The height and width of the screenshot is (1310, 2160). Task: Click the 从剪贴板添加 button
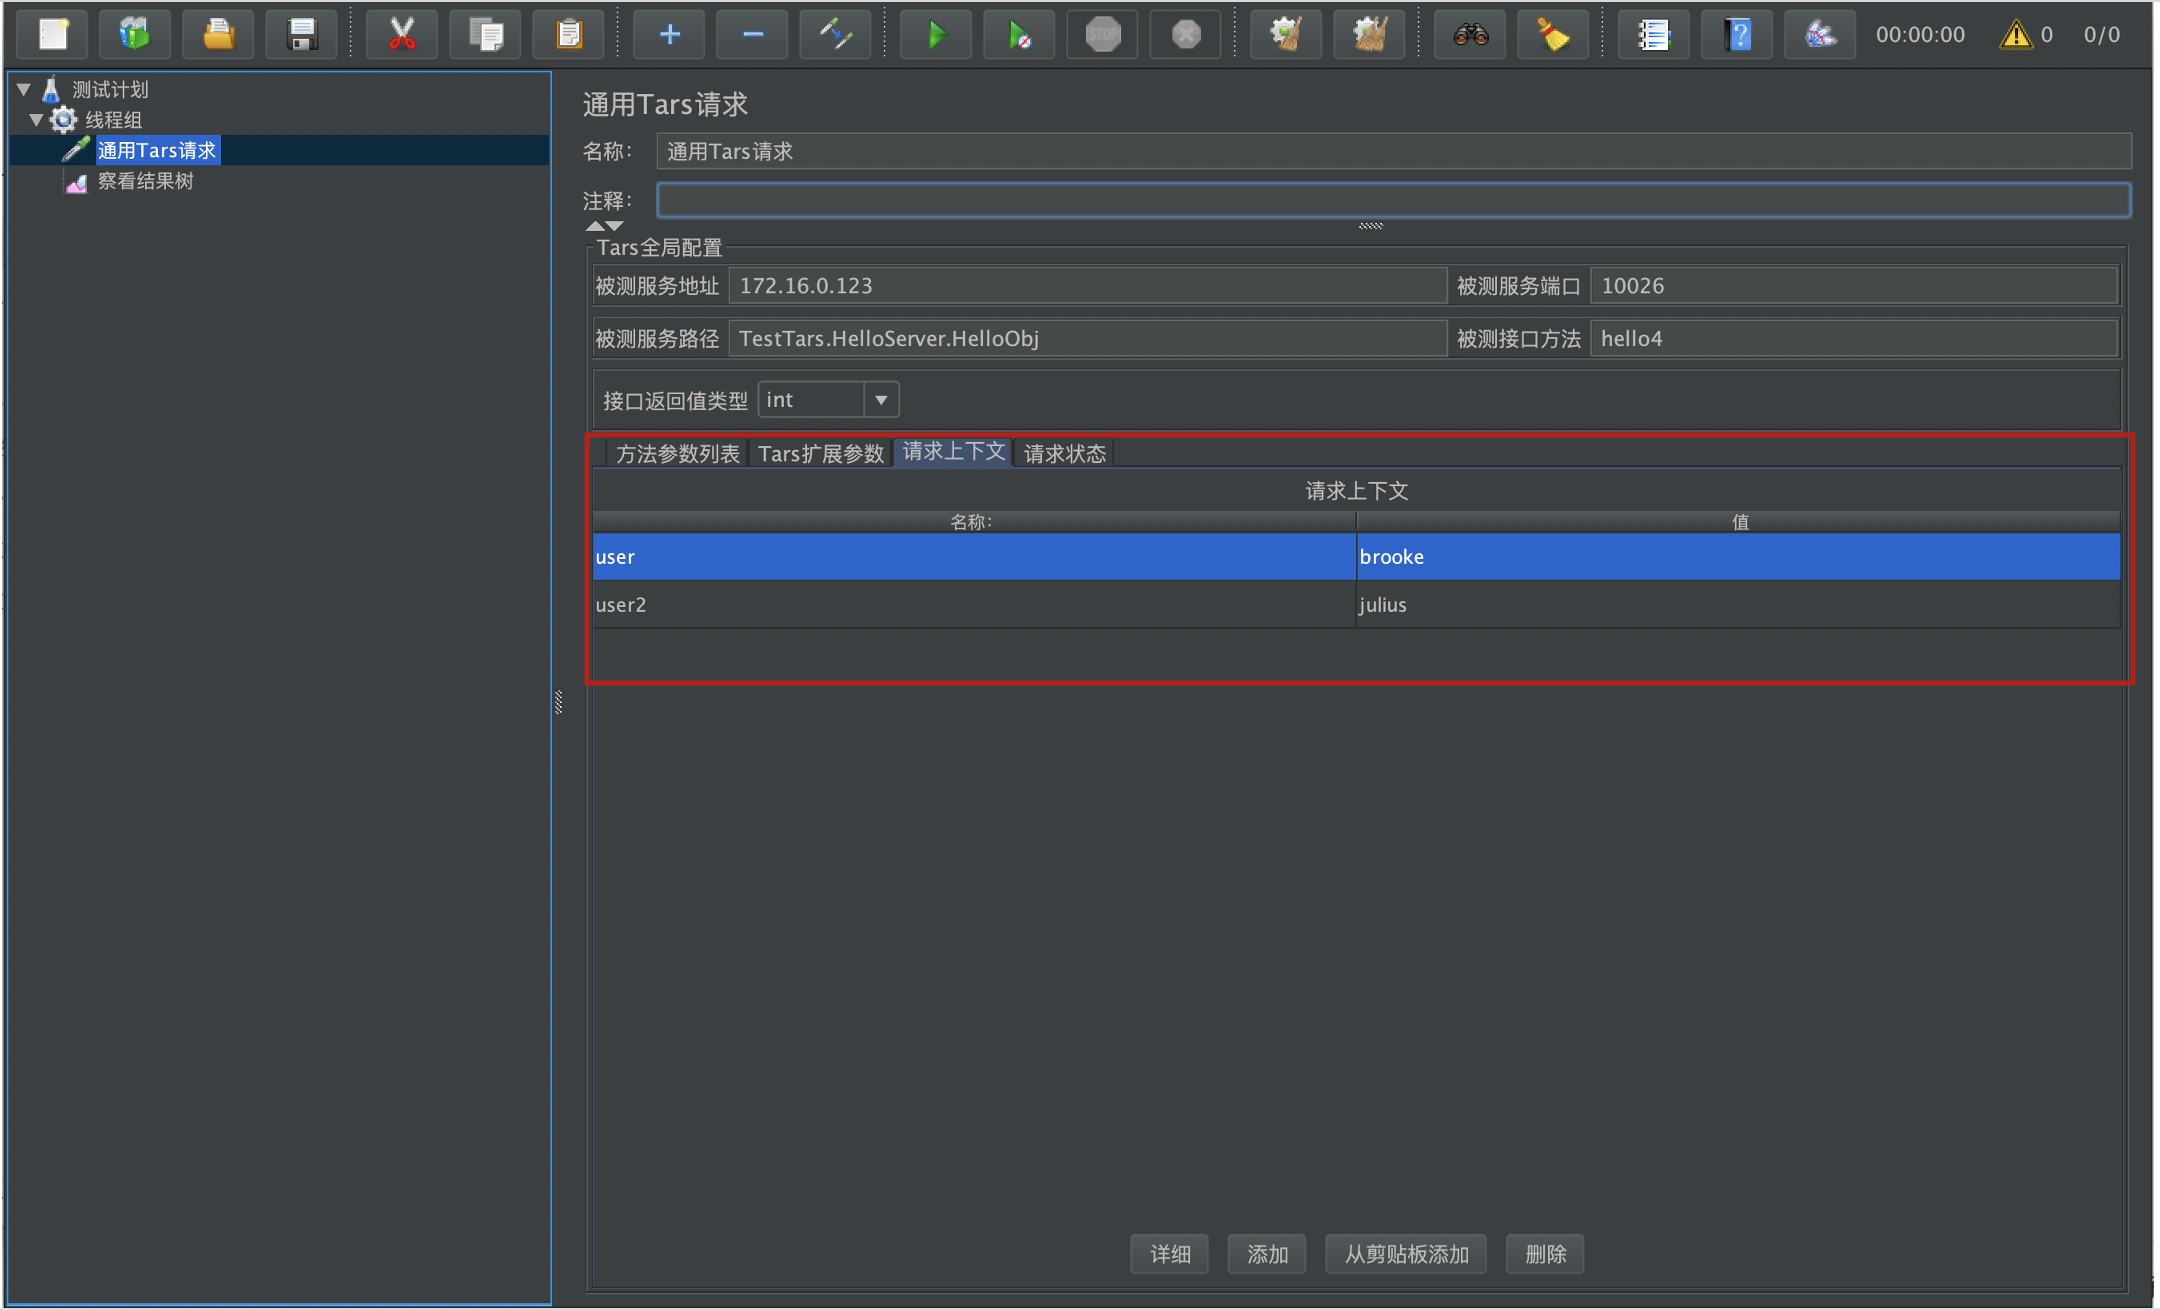tap(1406, 1254)
